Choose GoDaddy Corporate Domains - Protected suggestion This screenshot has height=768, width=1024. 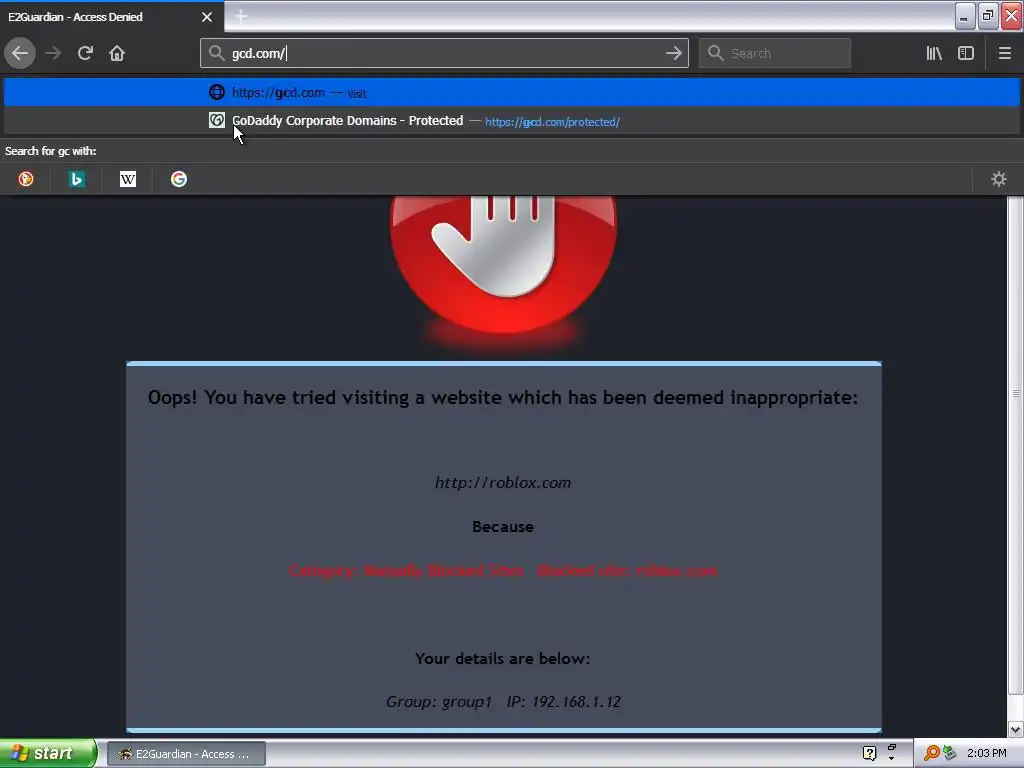[x=512, y=121]
